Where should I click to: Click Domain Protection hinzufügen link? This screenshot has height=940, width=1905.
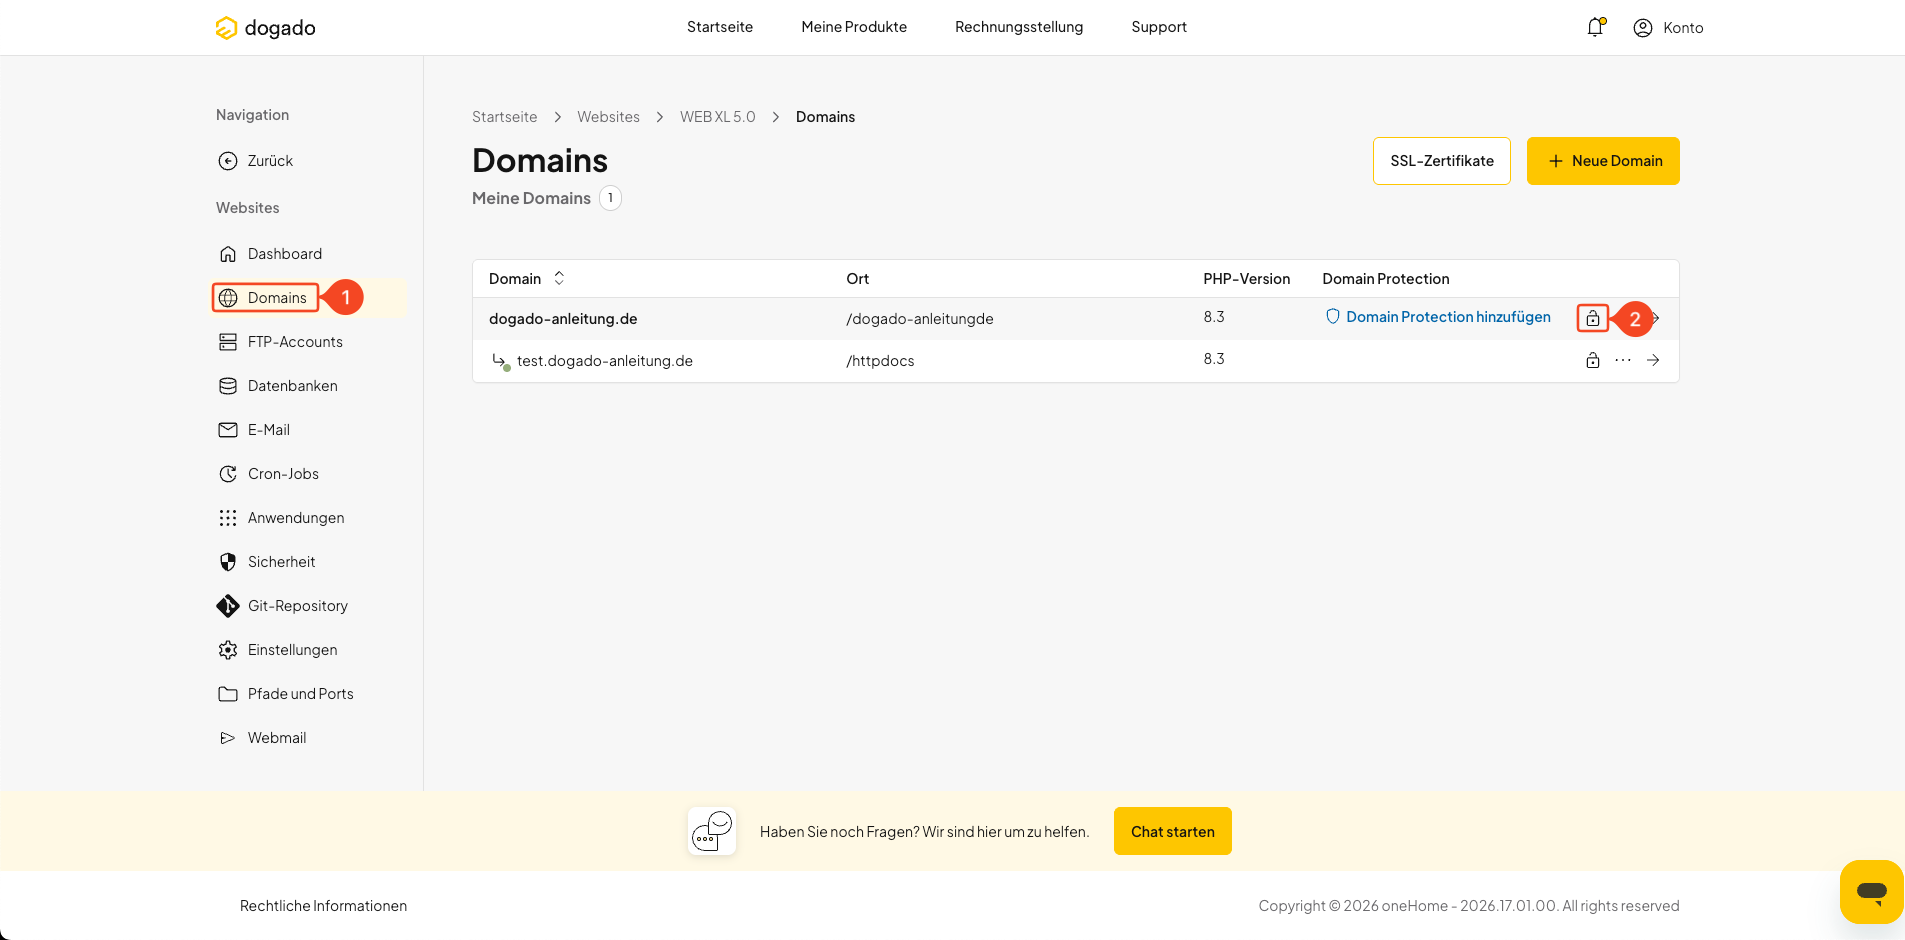click(1438, 317)
